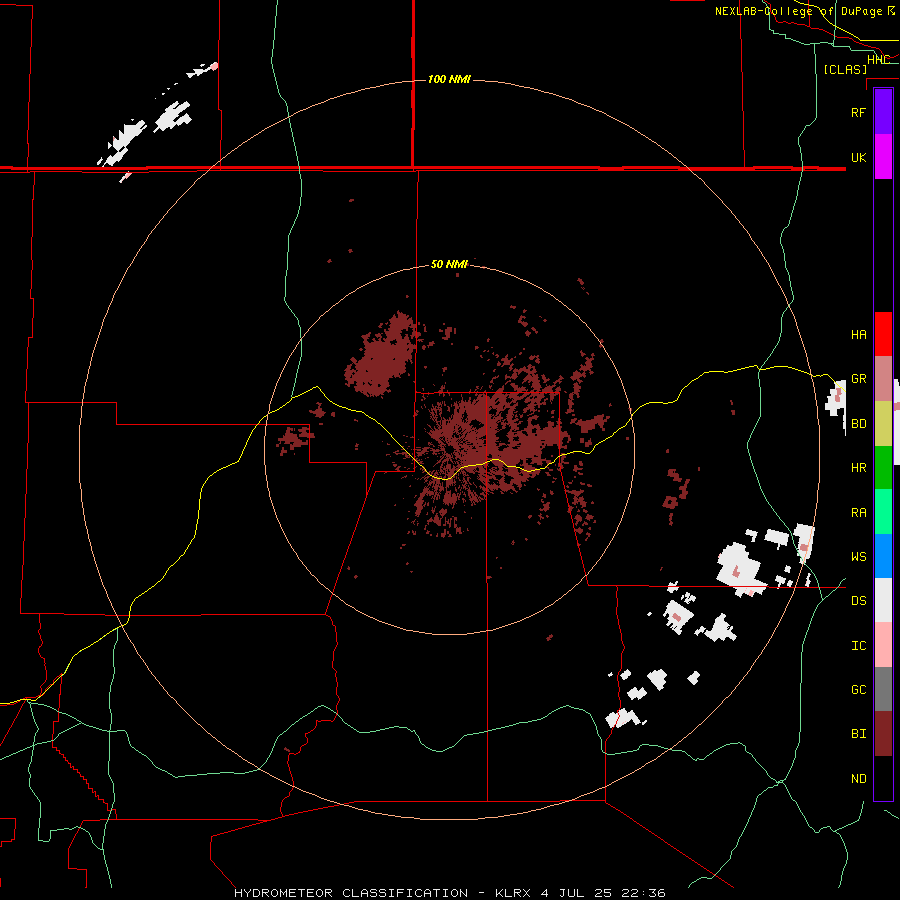
Task: Click the 22:36 timestamp
Action: click(x=641, y=893)
